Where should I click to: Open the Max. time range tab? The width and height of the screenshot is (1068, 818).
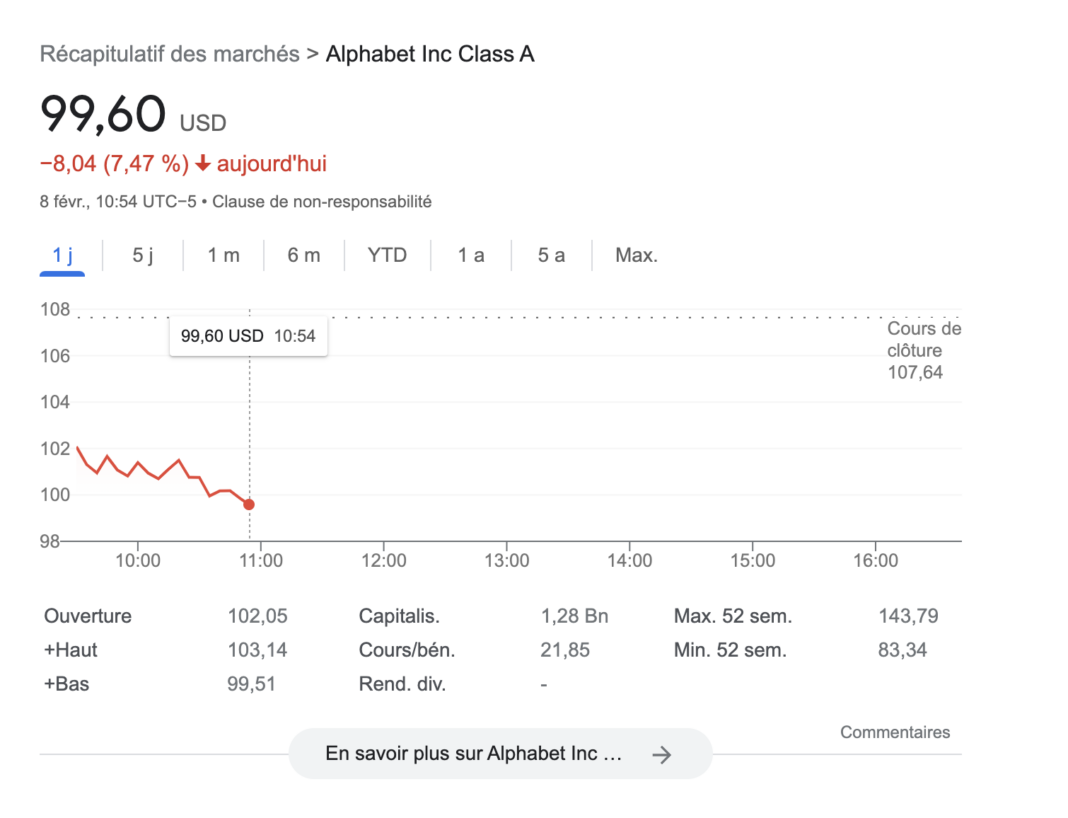(636, 255)
